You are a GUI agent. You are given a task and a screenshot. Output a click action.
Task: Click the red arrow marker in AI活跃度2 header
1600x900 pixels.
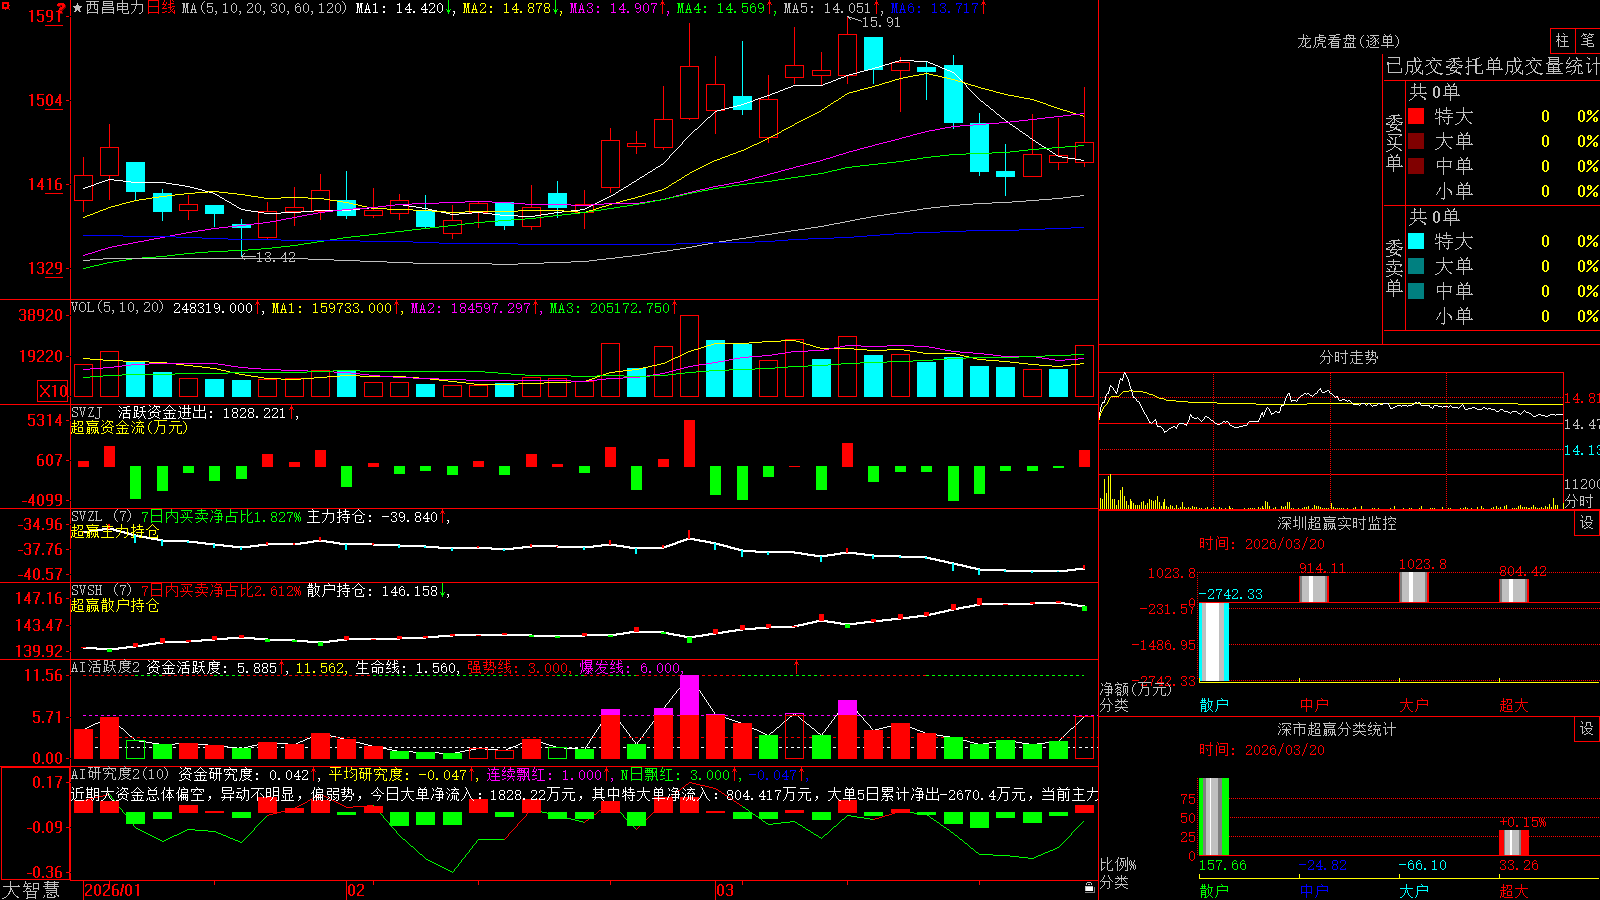[x=797, y=666]
